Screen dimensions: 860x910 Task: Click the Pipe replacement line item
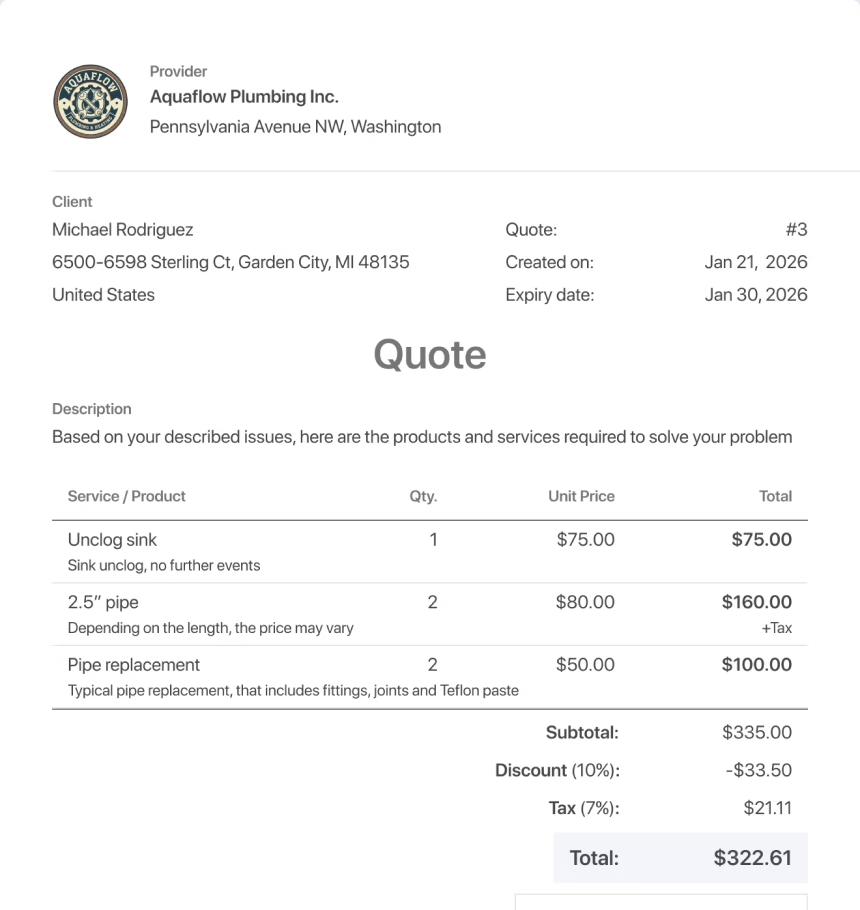[134, 665]
